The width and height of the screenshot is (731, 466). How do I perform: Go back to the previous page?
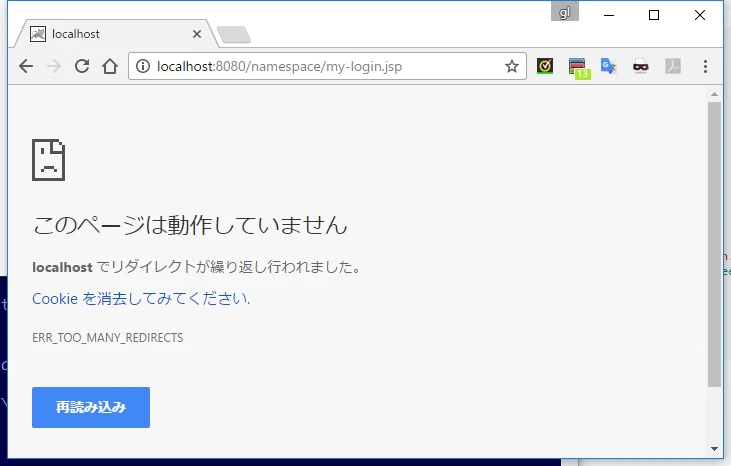pyautogui.click(x=26, y=66)
